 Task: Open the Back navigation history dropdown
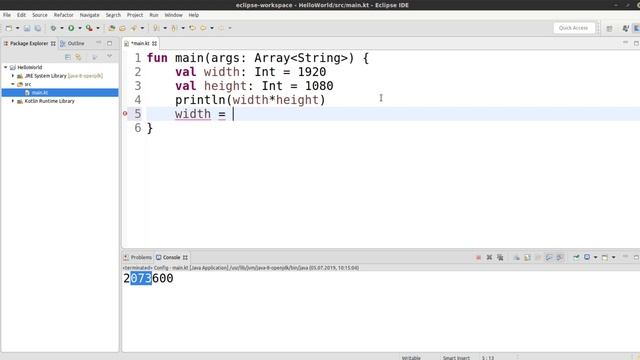coord(212,28)
